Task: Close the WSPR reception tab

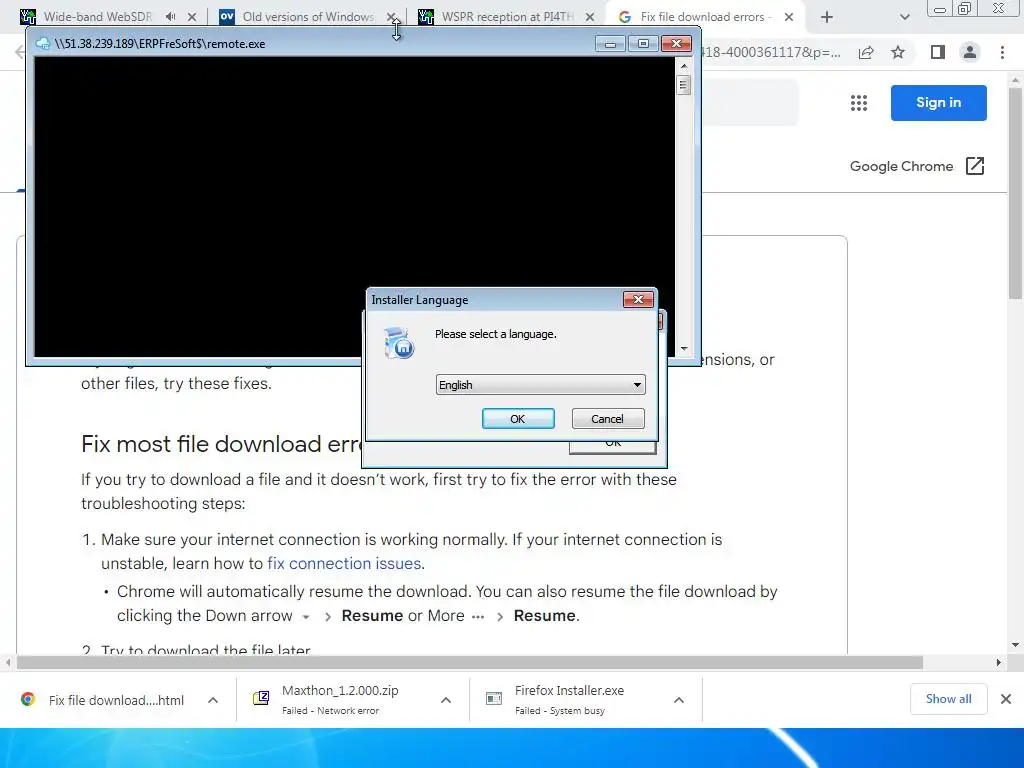Action: (x=590, y=17)
